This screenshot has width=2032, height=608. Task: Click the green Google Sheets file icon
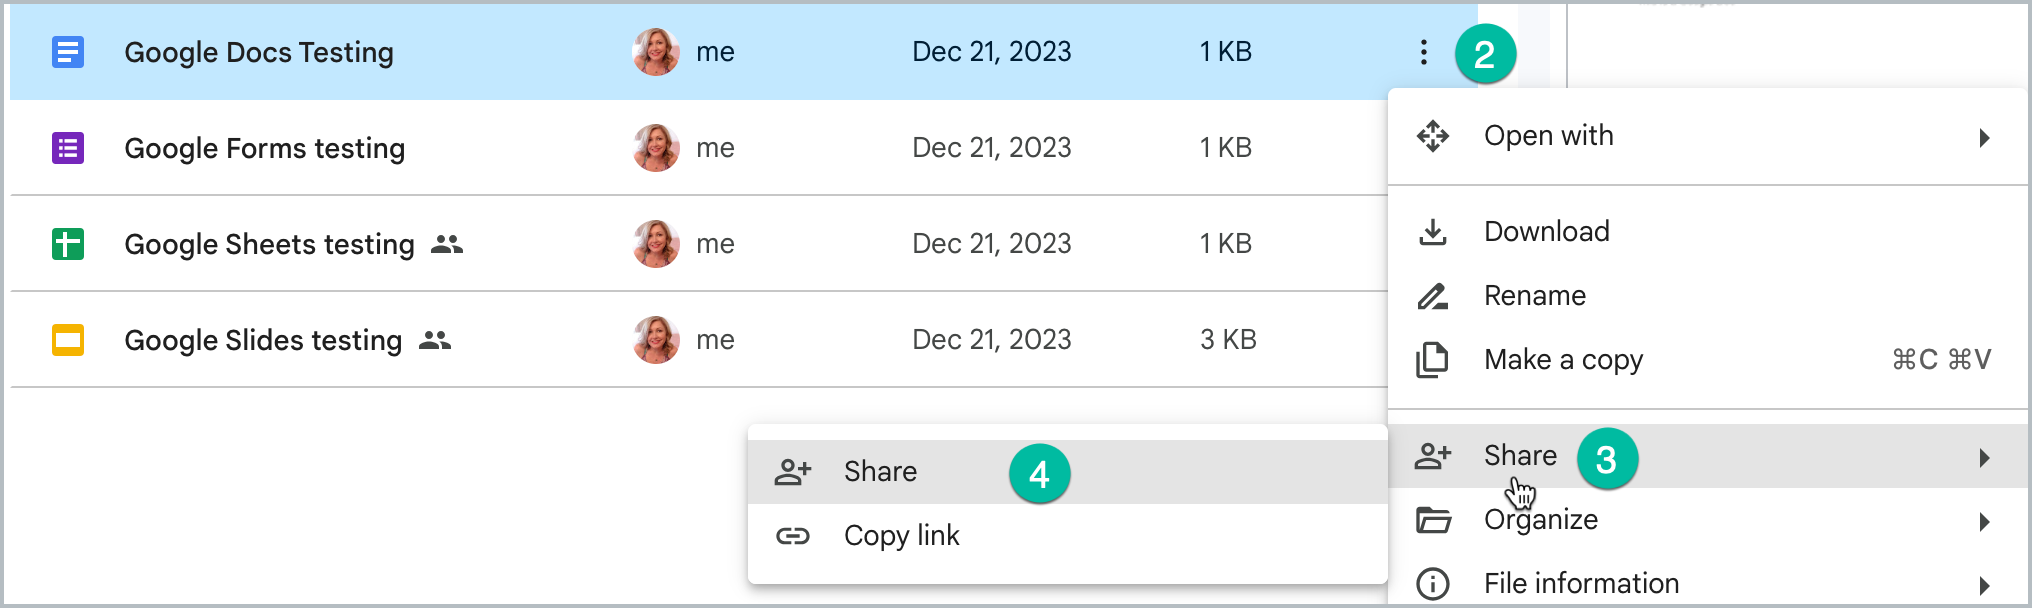pyautogui.click(x=68, y=244)
